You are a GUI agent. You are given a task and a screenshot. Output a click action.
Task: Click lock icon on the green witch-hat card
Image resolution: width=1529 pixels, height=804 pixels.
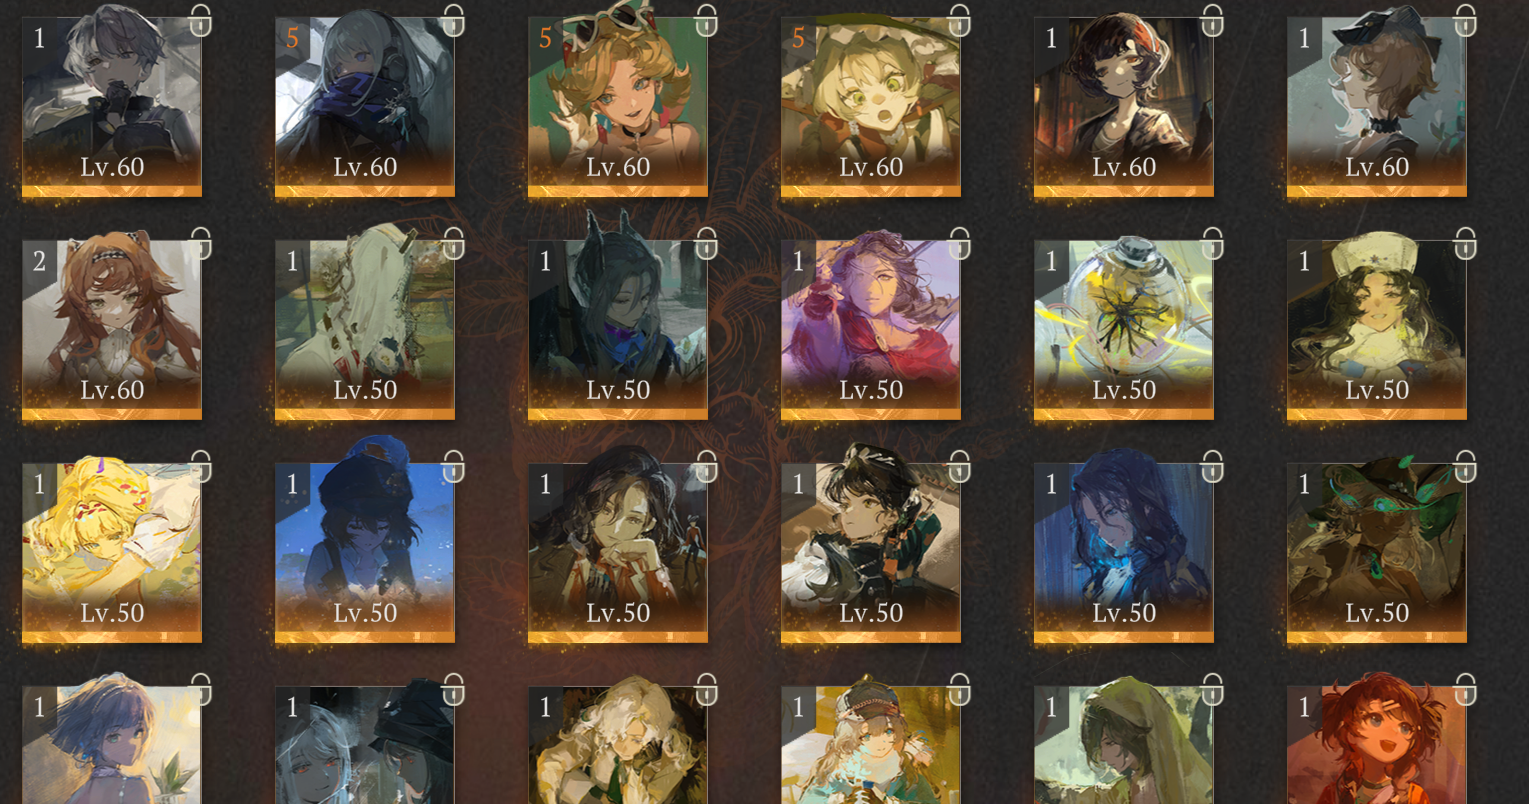(1465, 465)
